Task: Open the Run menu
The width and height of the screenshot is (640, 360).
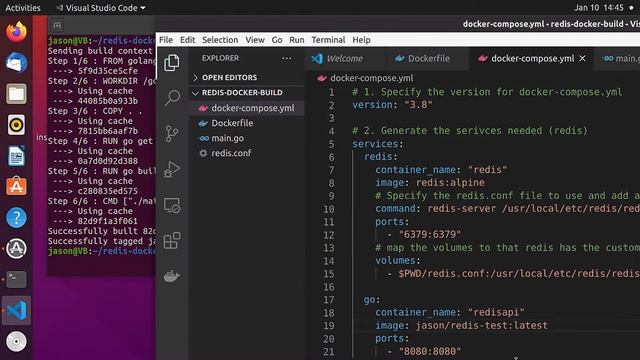Action: pyautogui.click(x=297, y=40)
